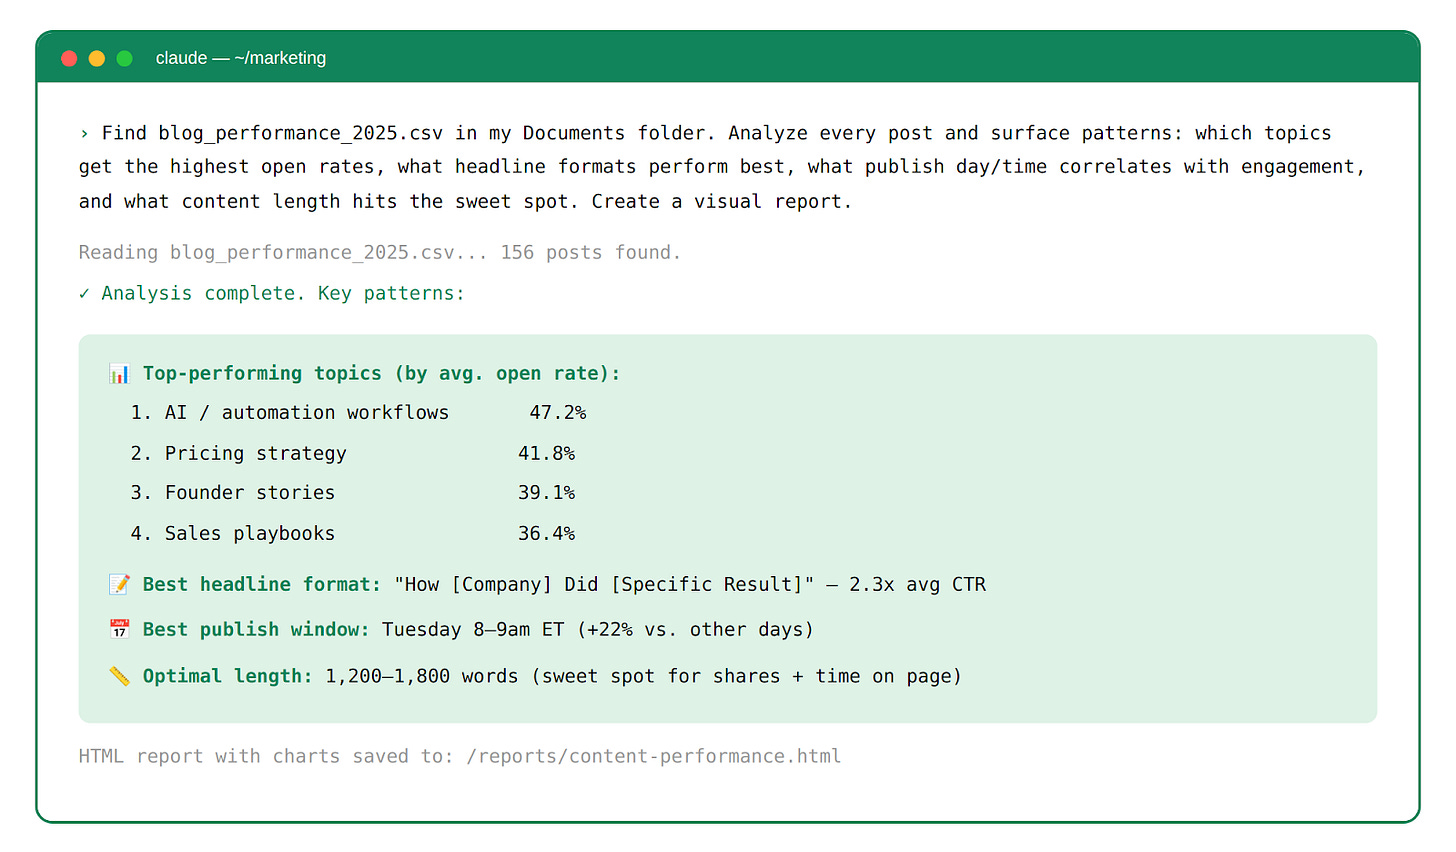Click the Best headline format label

[261, 585]
